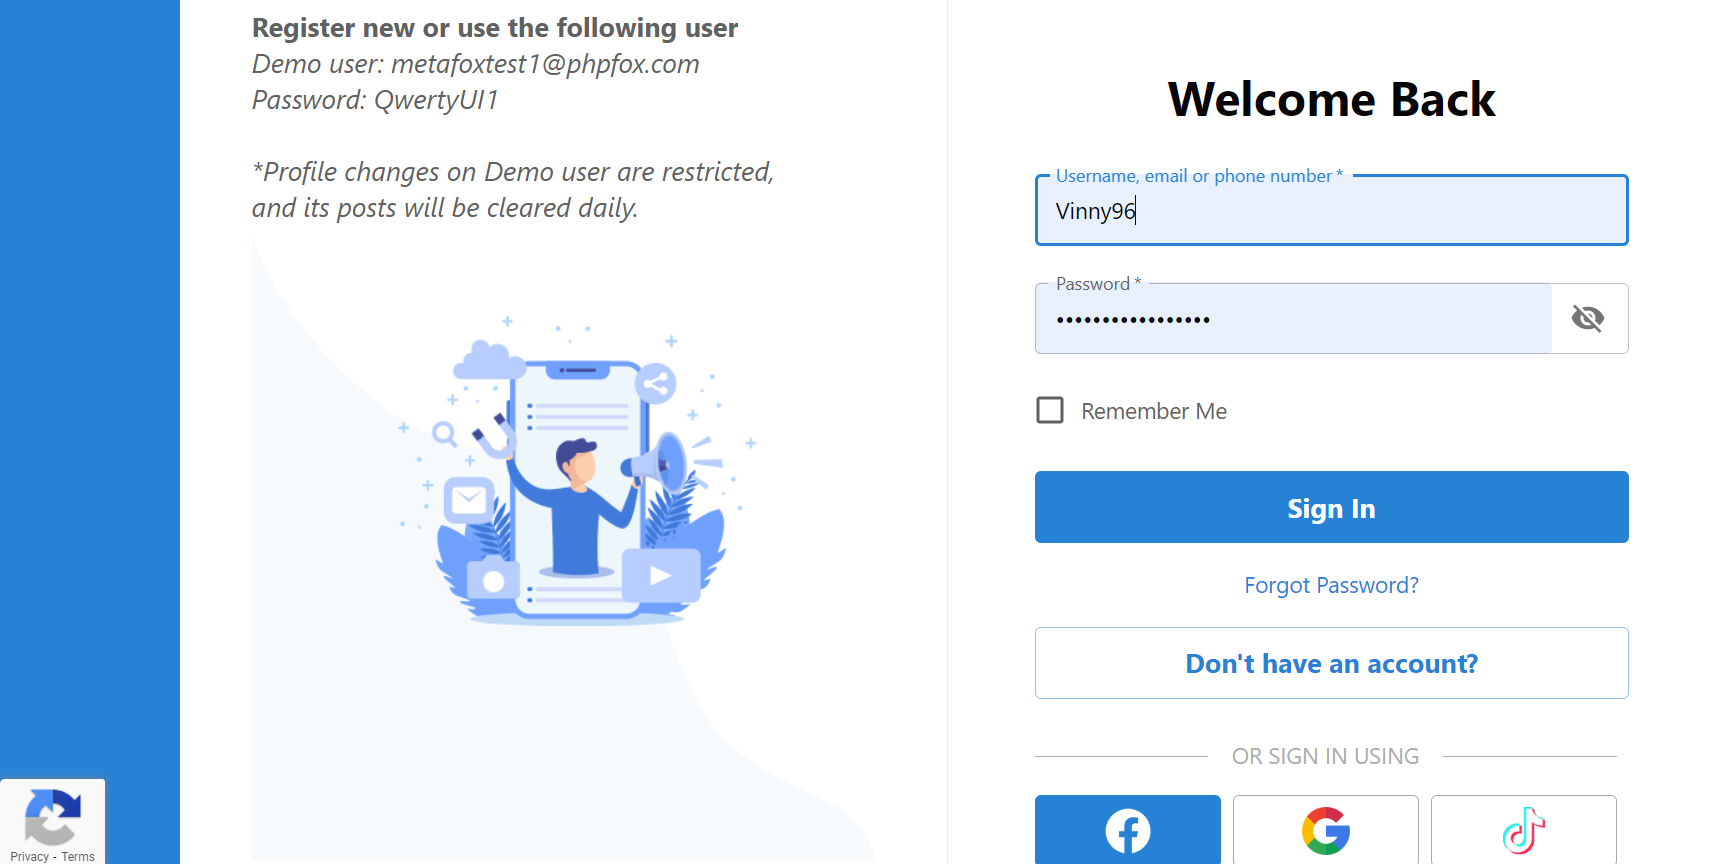
Task: Open the Forgot Password? link
Action: coord(1331,585)
